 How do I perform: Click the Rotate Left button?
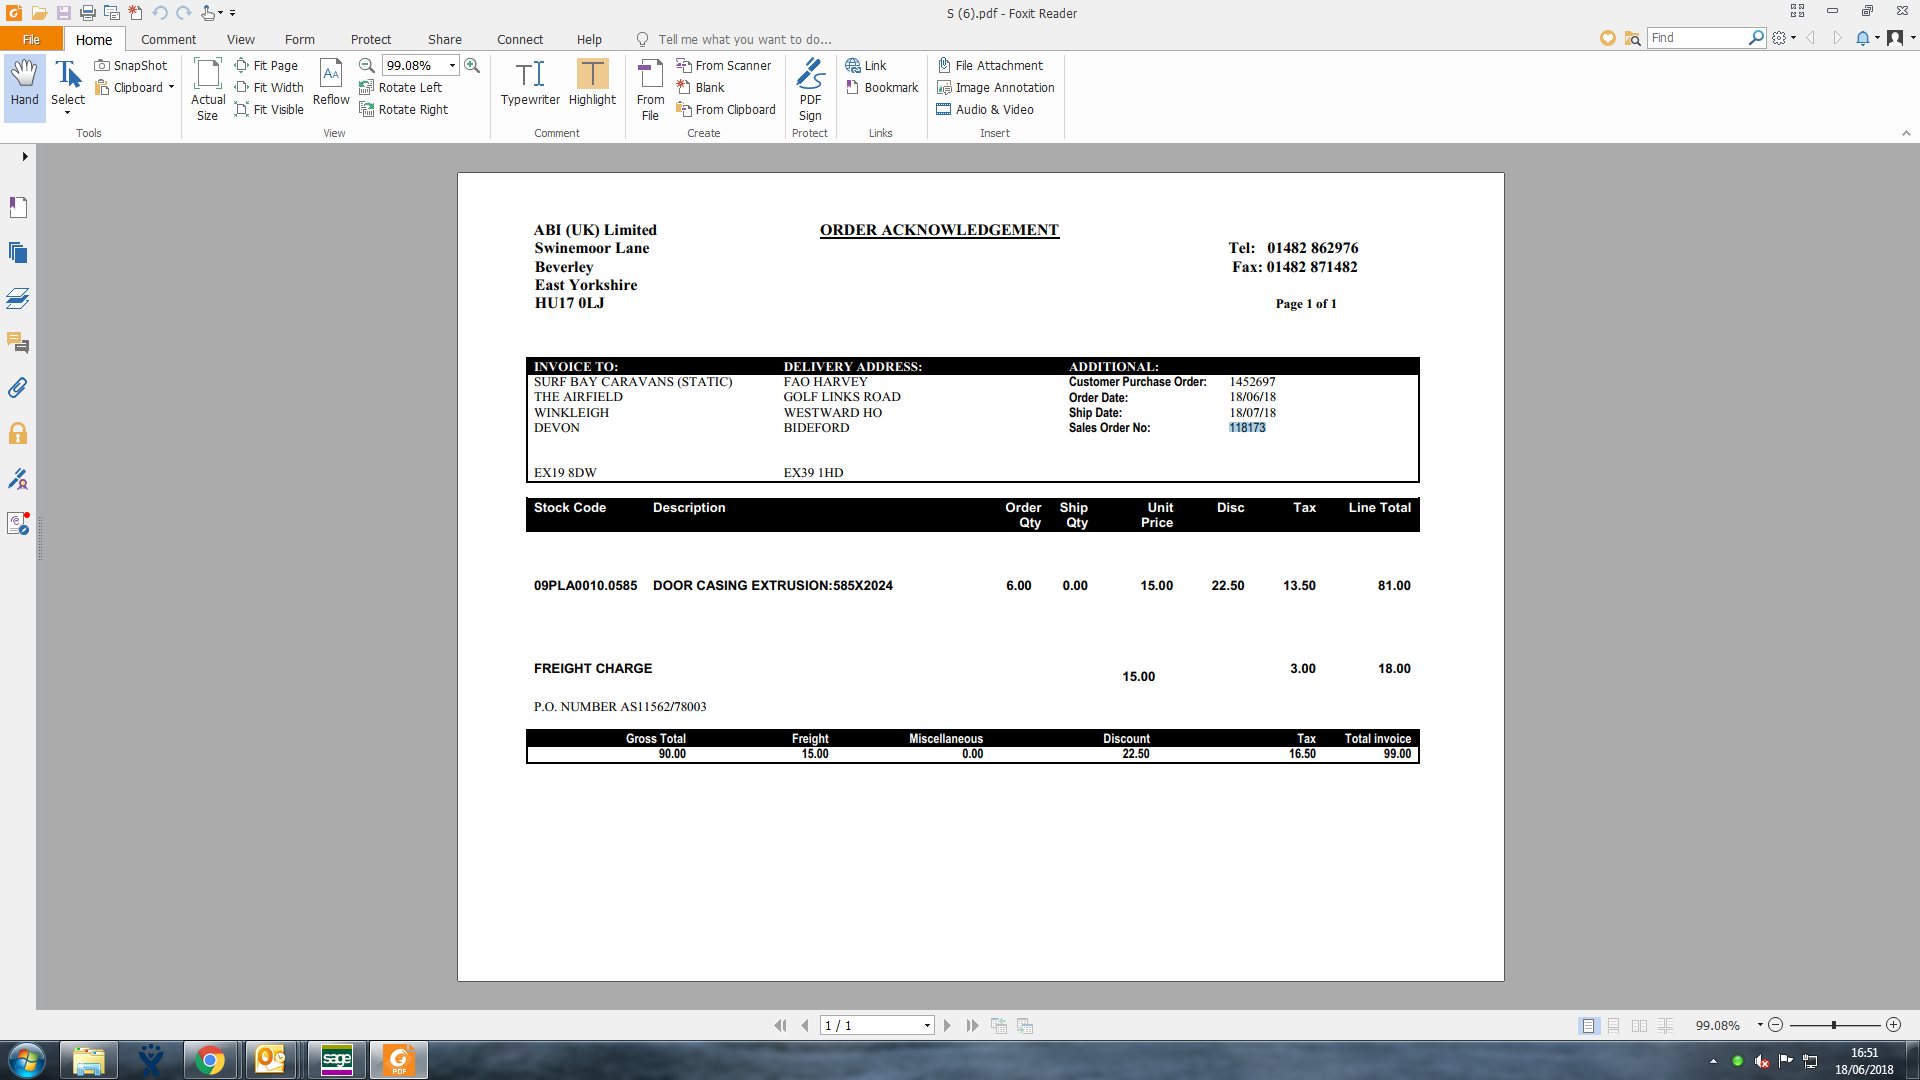[401, 88]
